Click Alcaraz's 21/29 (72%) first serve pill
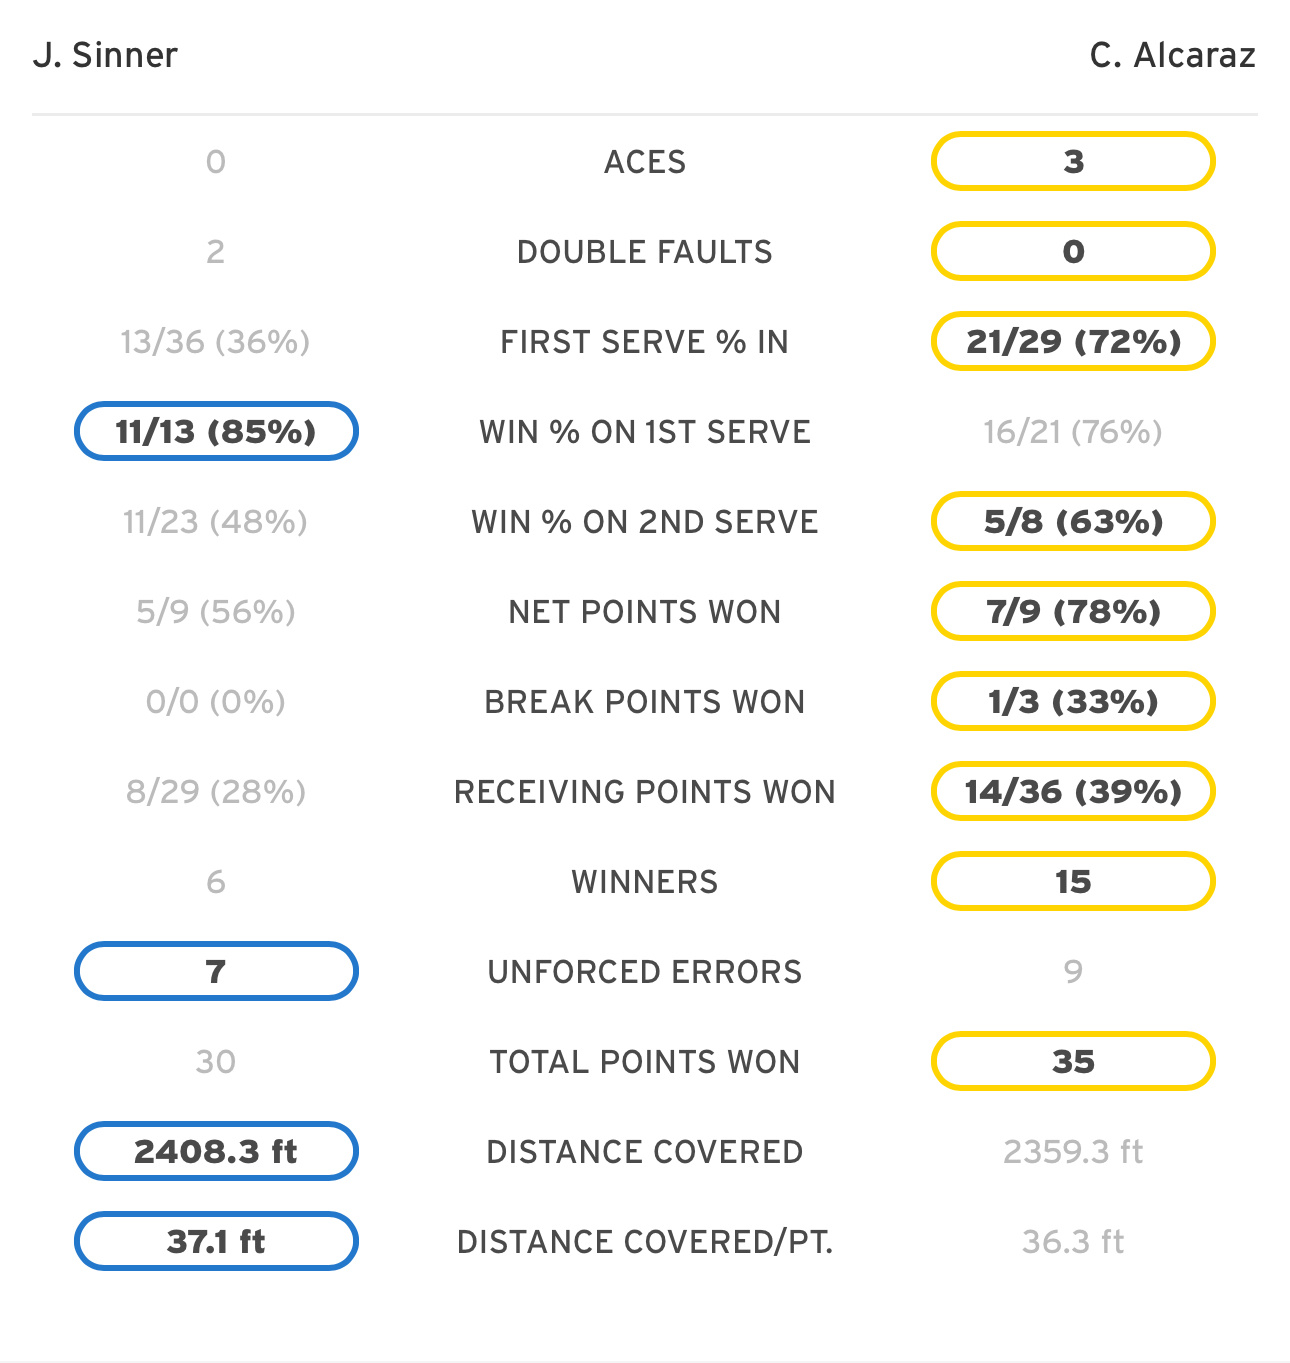Viewport: 1290px width, 1363px height. click(1073, 341)
